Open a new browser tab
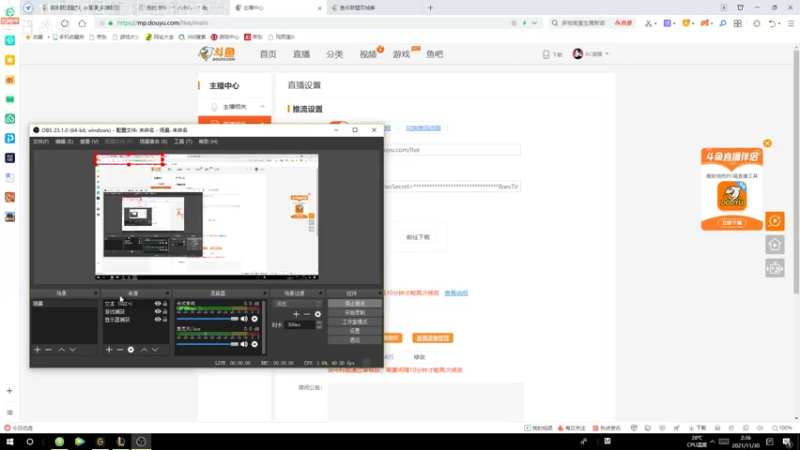Screen dimensions: 800x450 point(430,8)
